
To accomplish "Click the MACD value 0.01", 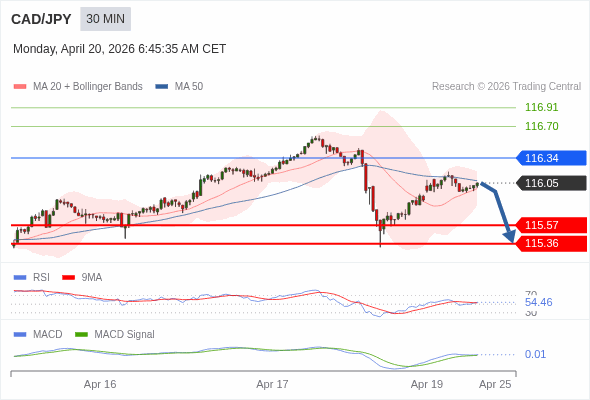I will click(x=535, y=354).
